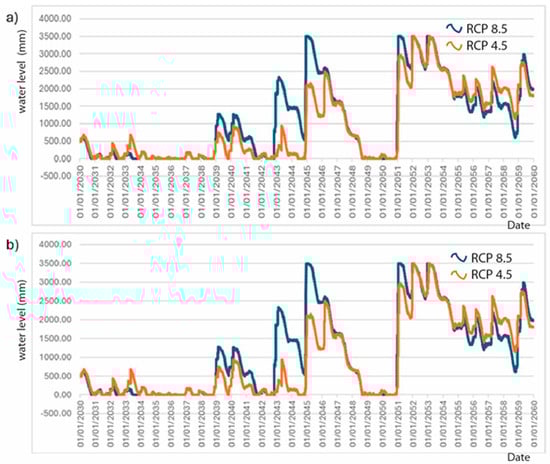Click the RCP 4.5 legend line marker in chart b

point(458,275)
